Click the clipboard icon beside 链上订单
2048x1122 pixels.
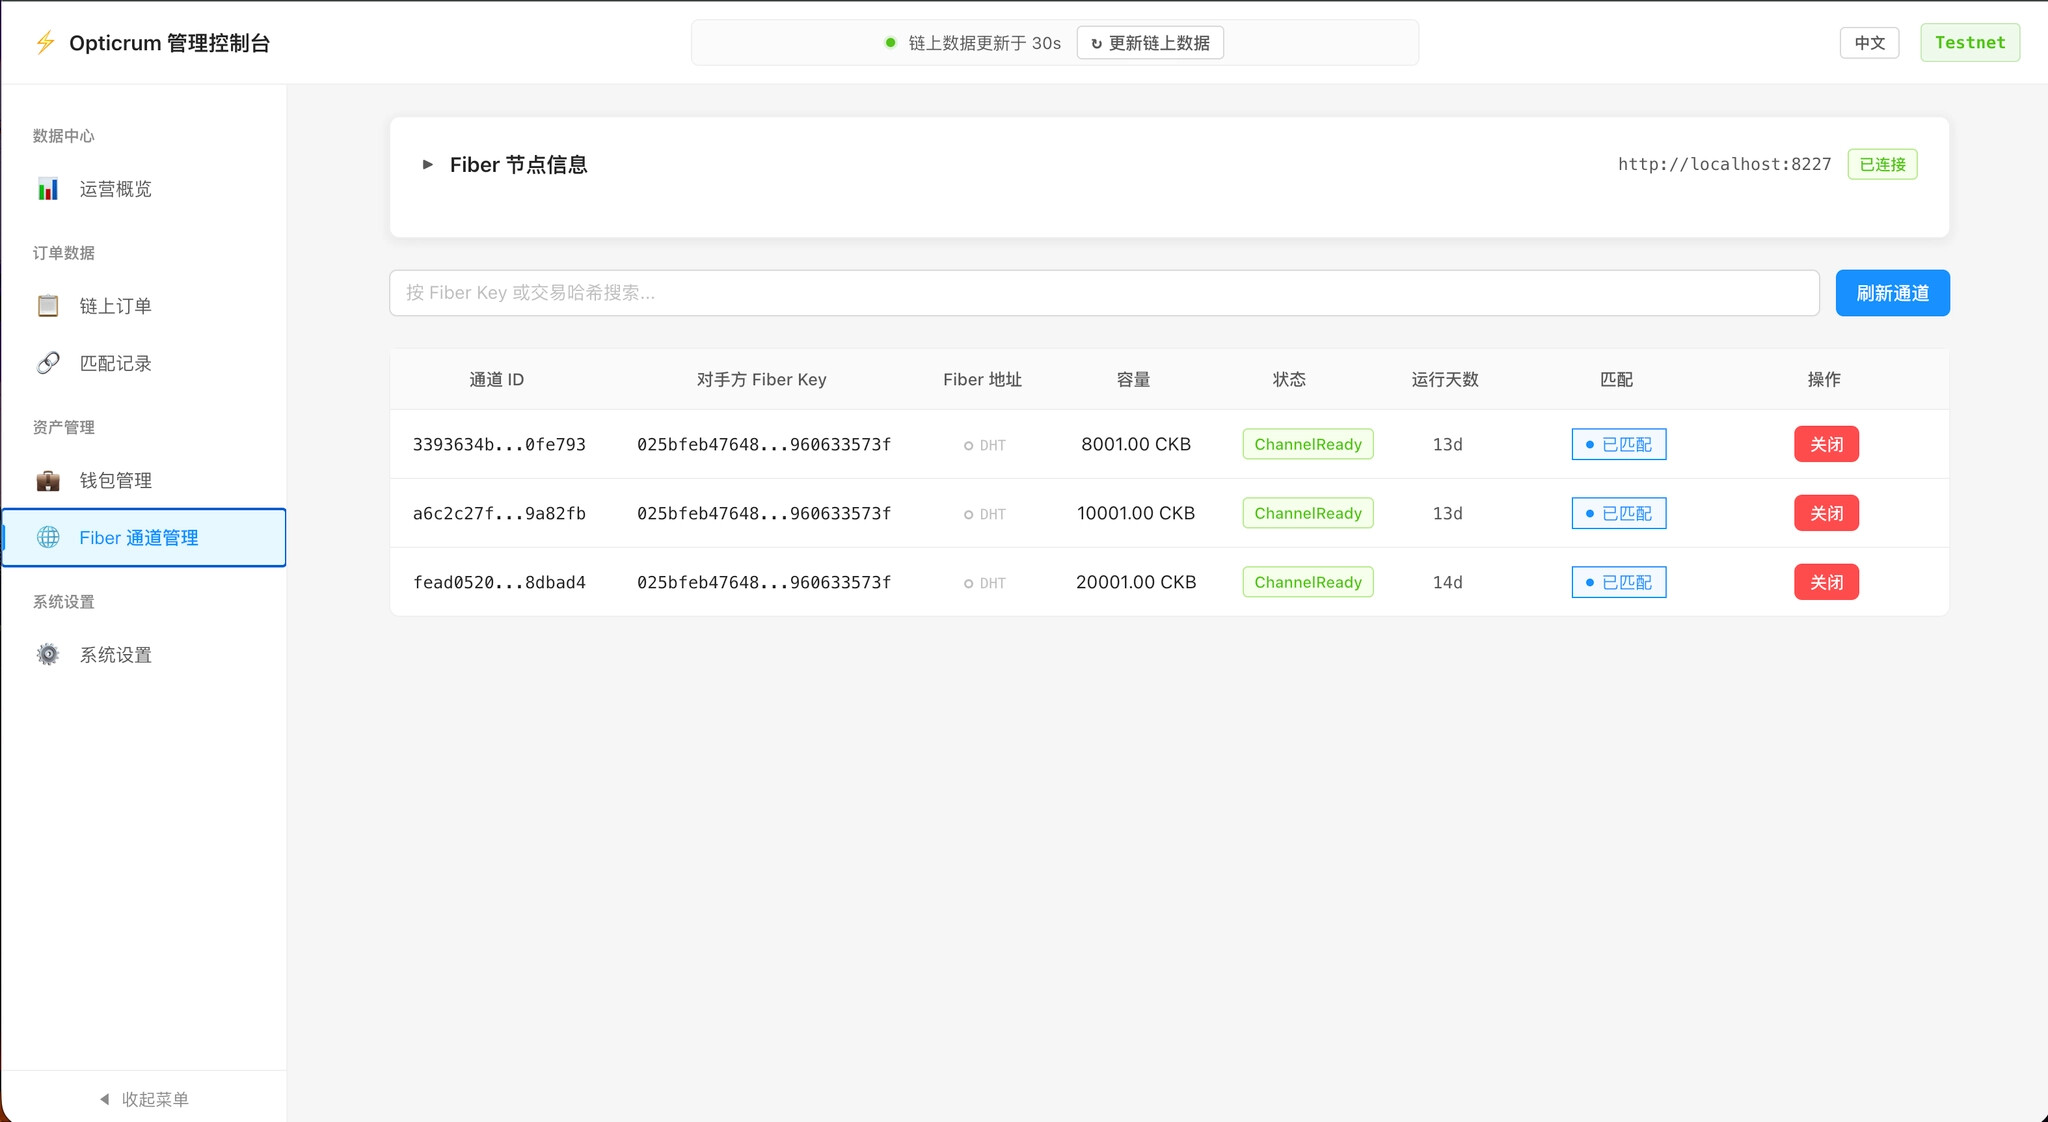(48, 306)
